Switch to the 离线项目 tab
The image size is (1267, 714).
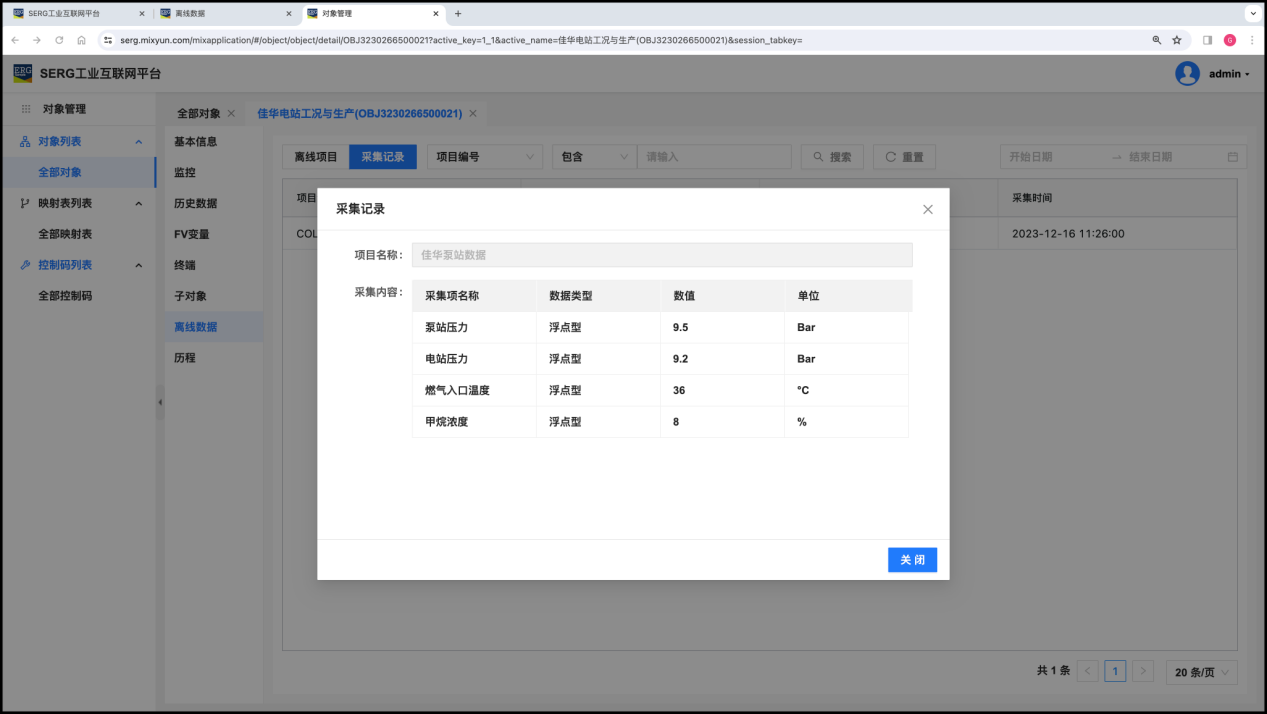tap(316, 157)
